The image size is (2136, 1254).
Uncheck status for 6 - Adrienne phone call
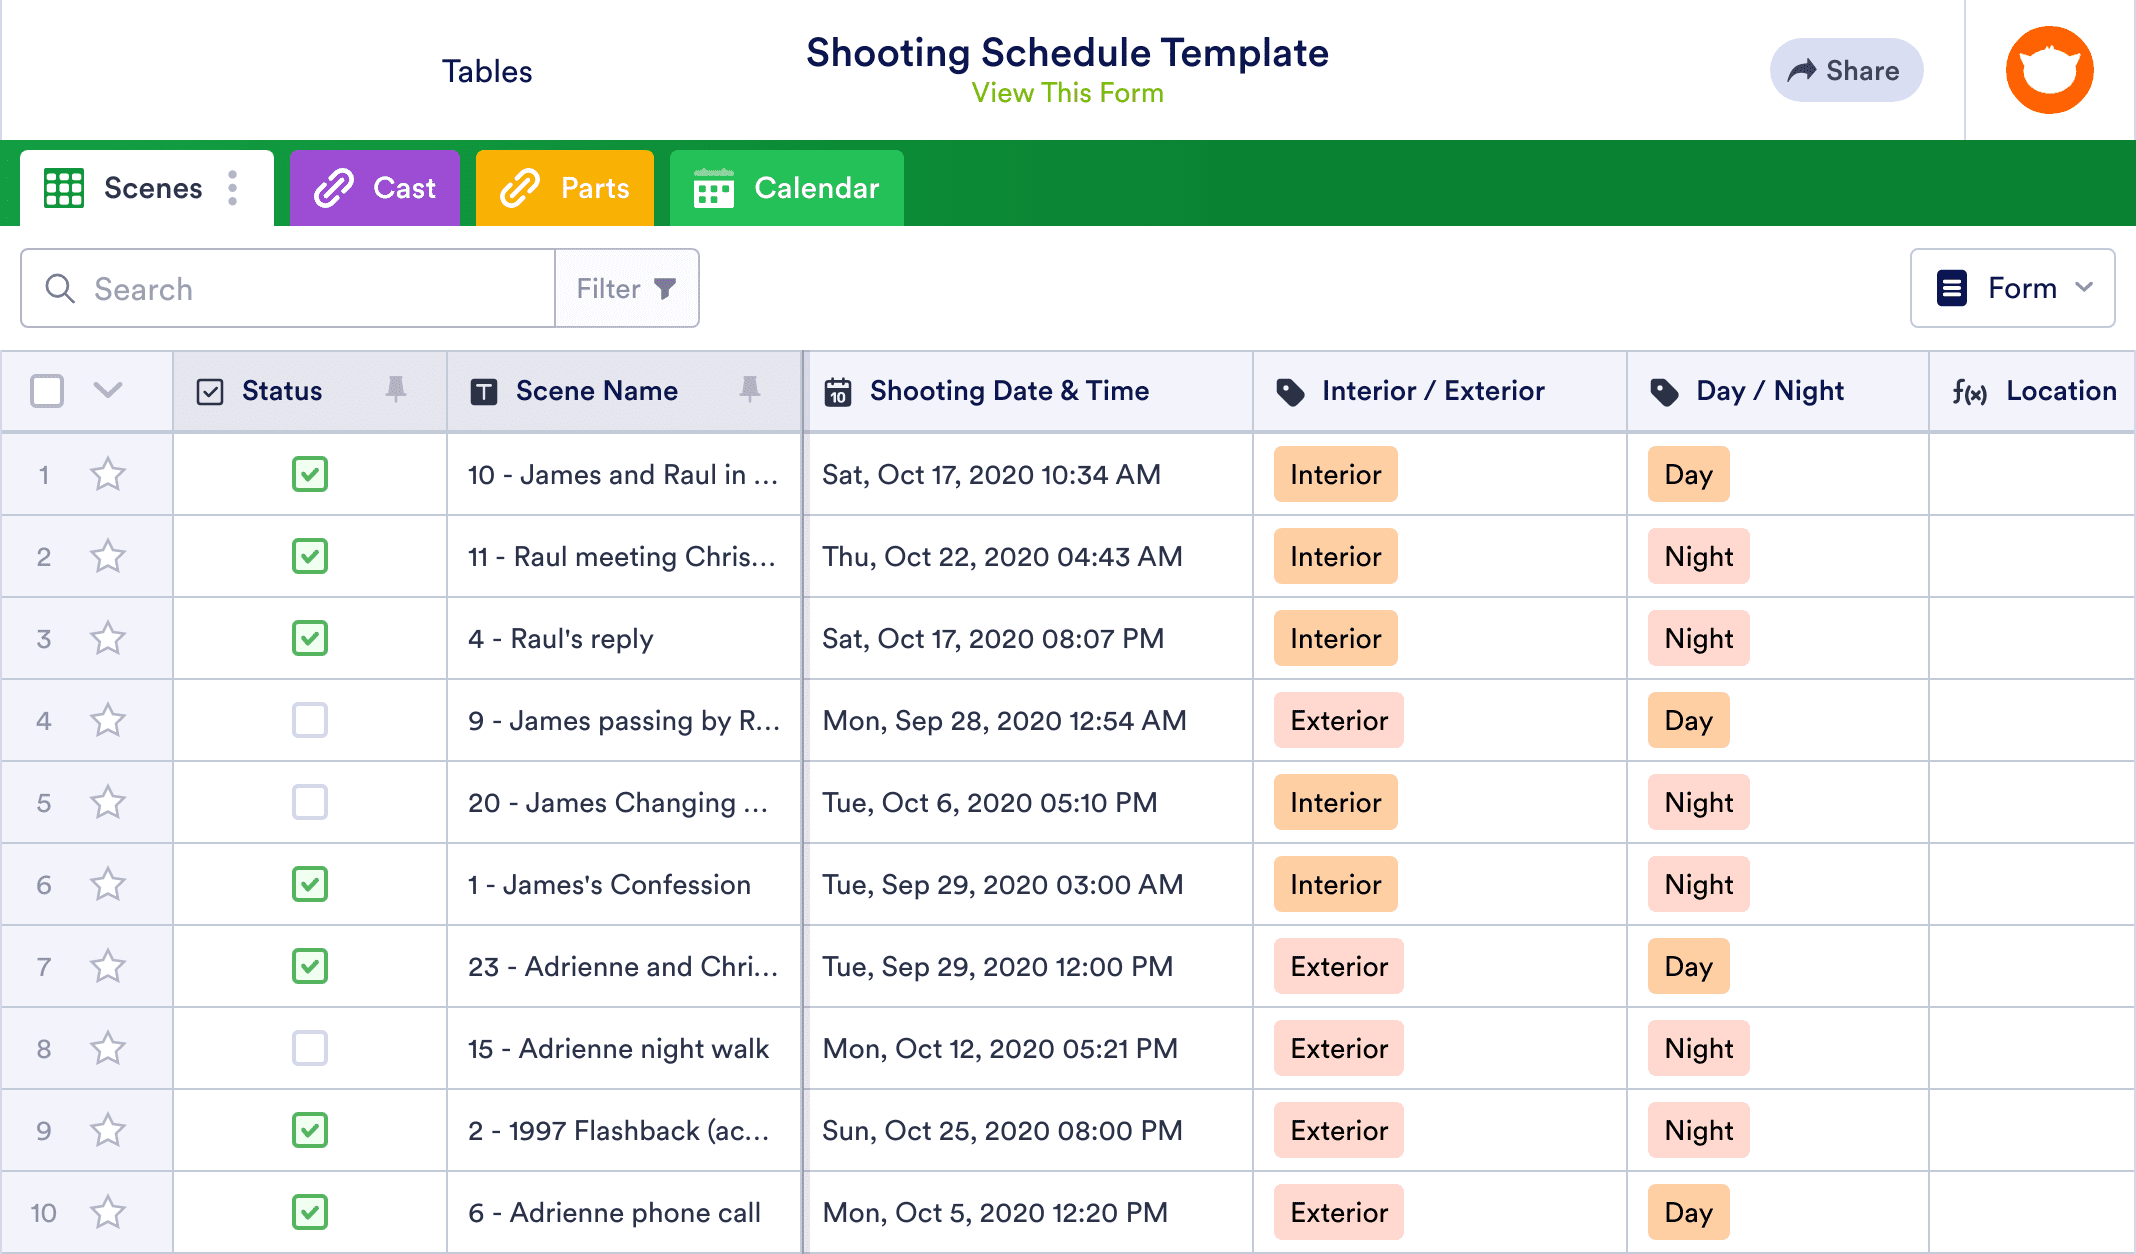point(310,1212)
